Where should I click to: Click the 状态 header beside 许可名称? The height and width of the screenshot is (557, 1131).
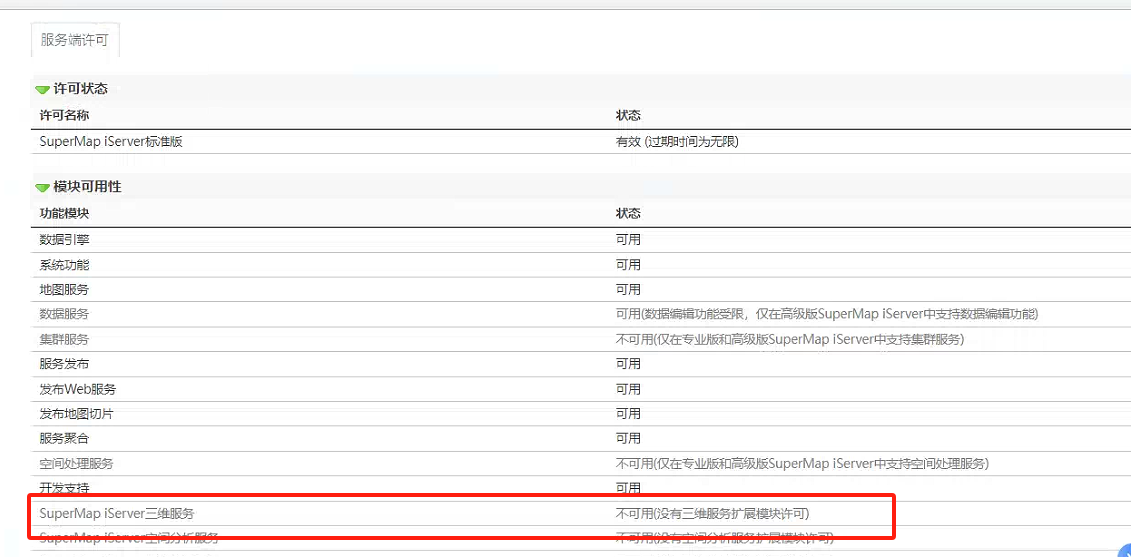pos(628,115)
